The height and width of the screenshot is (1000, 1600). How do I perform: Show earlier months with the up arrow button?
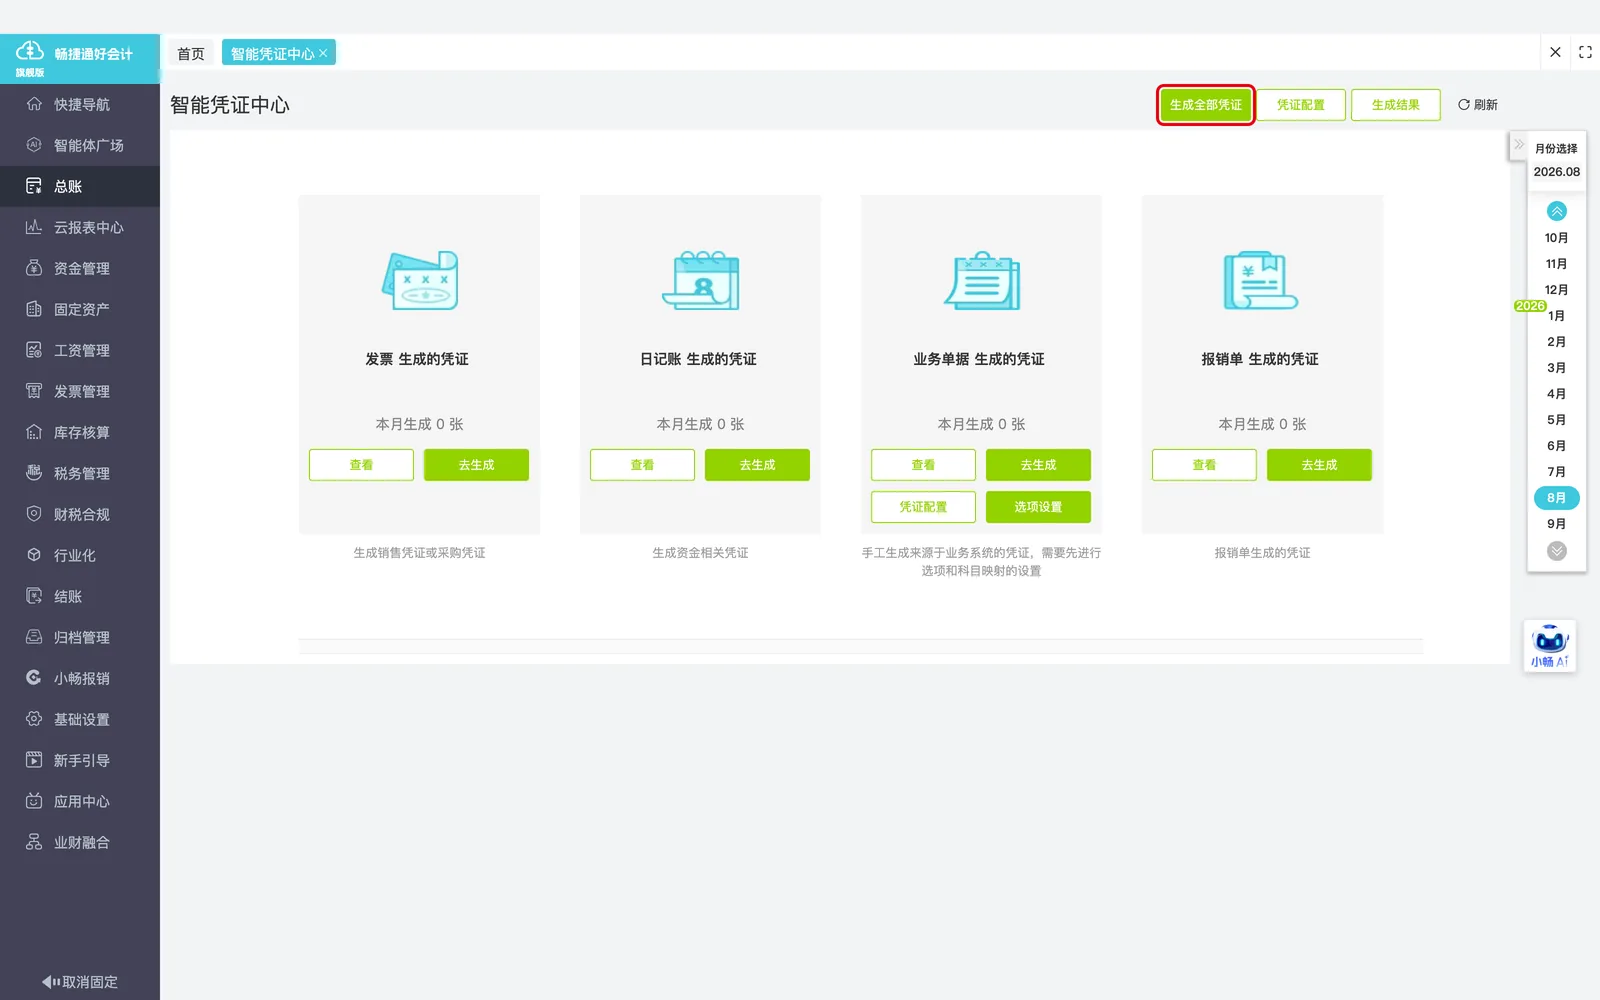point(1557,211)
